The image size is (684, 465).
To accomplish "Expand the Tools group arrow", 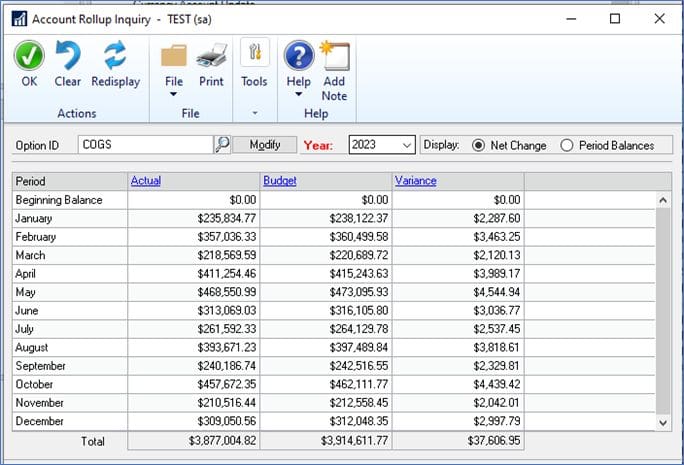I will point(255,113).
